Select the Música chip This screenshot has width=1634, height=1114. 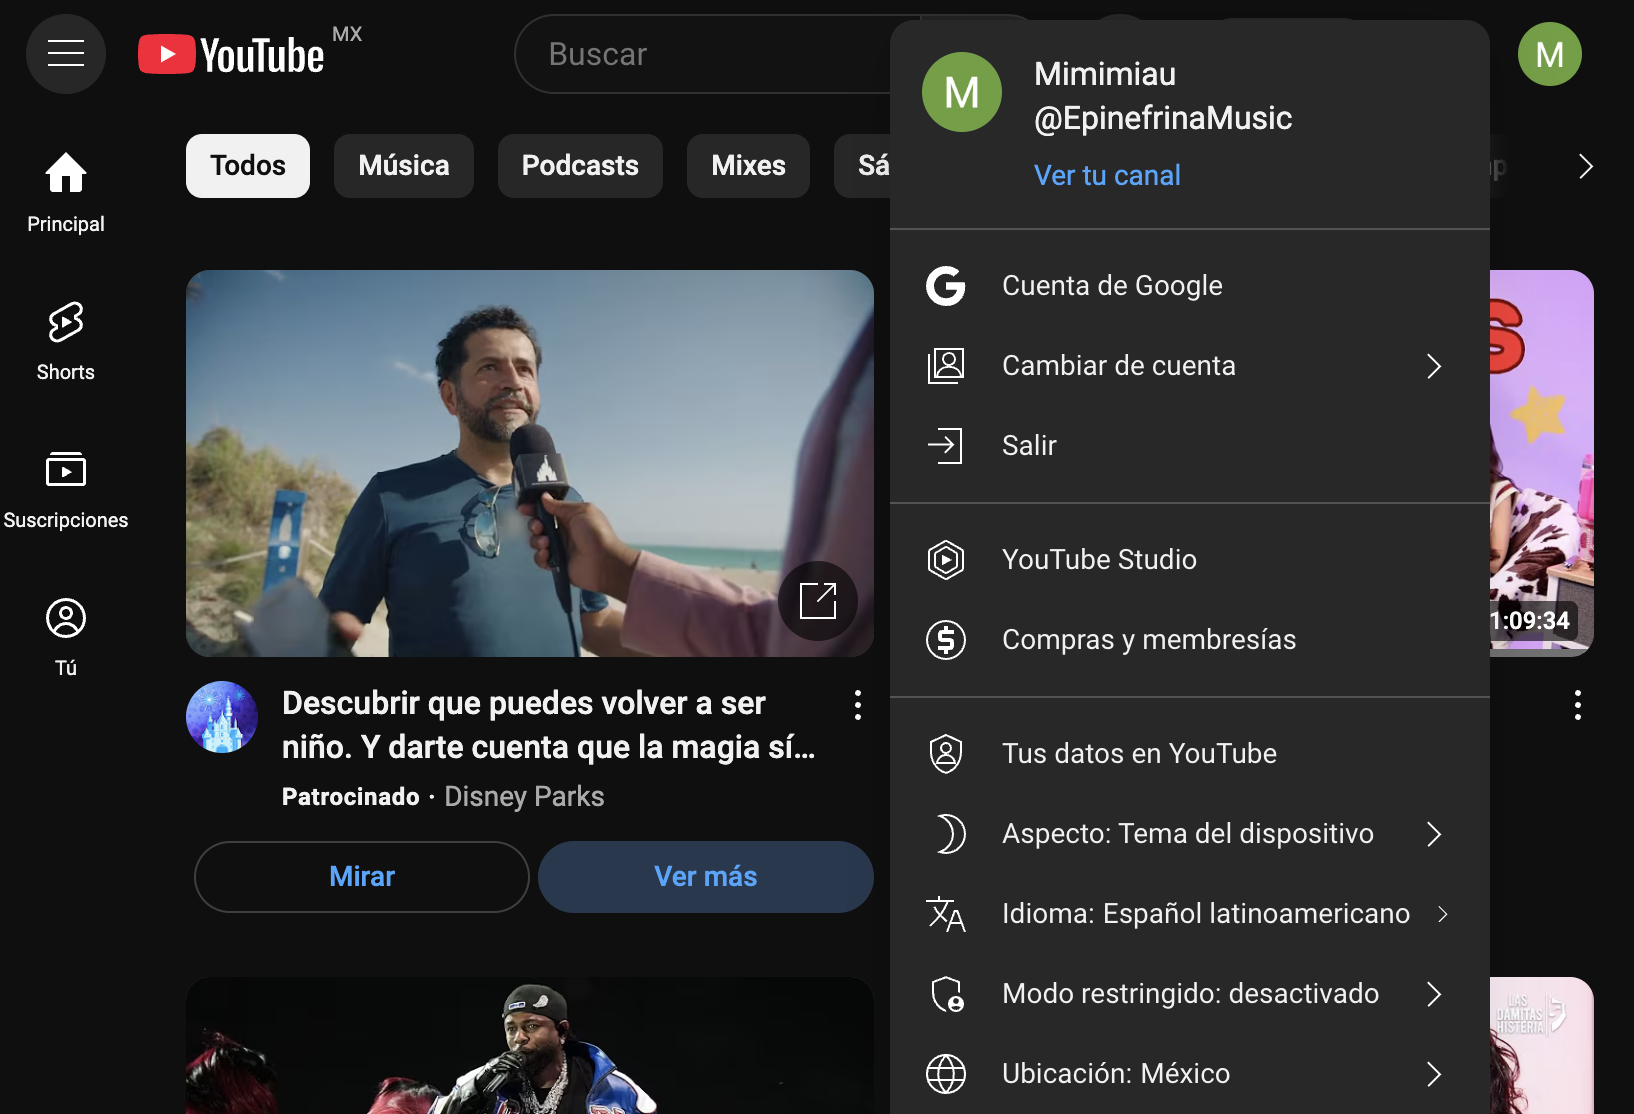[x=404, y=166]
